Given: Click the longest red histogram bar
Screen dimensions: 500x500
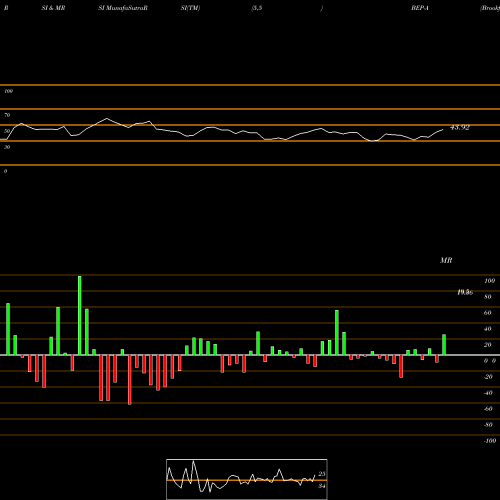Looking at the screenshot, I should tap(130, 380).
